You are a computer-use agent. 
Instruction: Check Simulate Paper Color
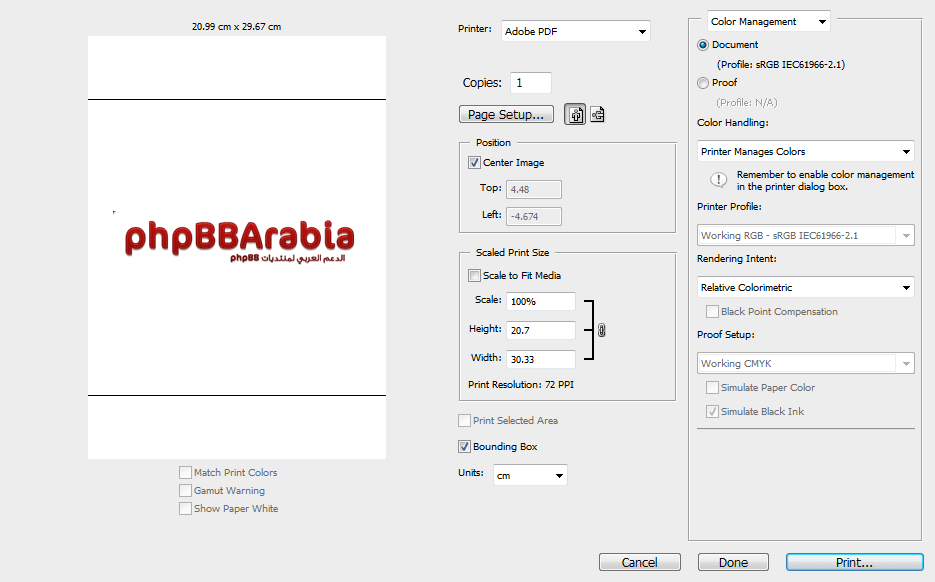click(712, 388)
